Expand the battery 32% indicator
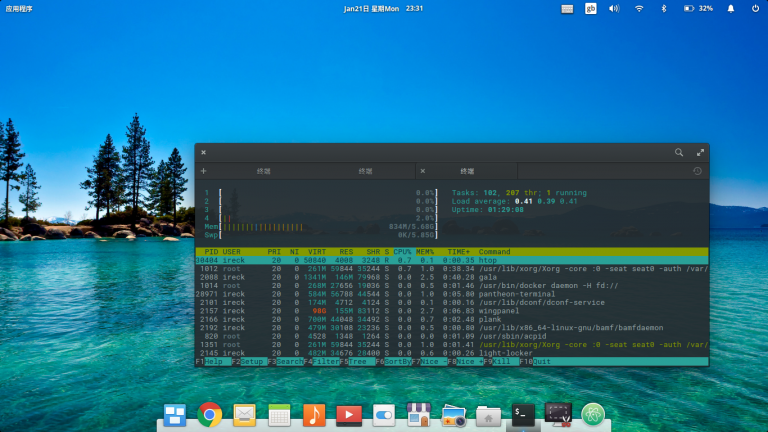Screen dimensions: 768x432 698,8
